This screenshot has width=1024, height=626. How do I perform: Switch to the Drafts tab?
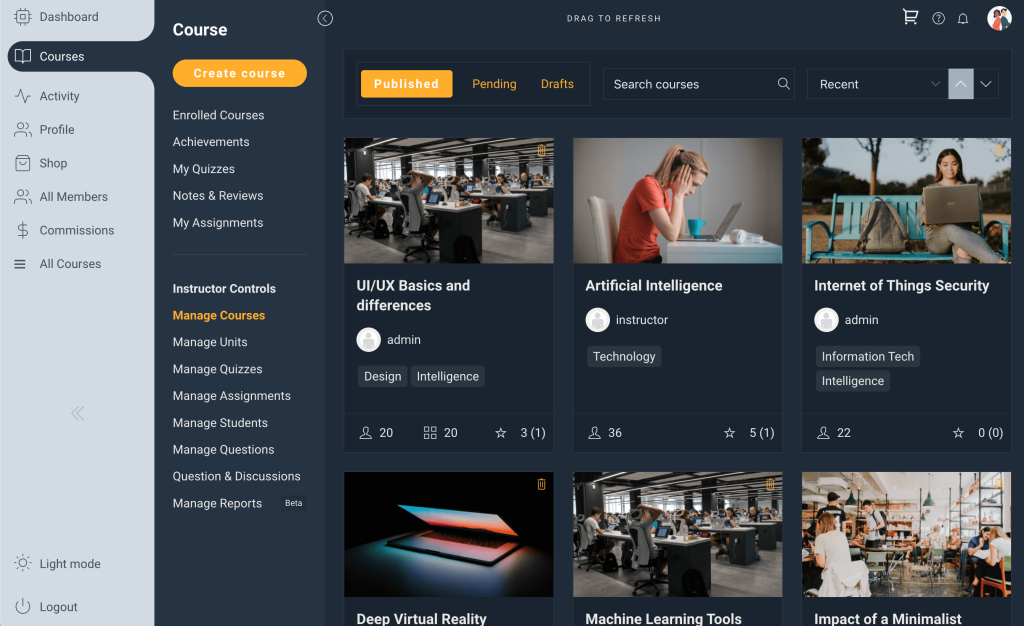557,84
